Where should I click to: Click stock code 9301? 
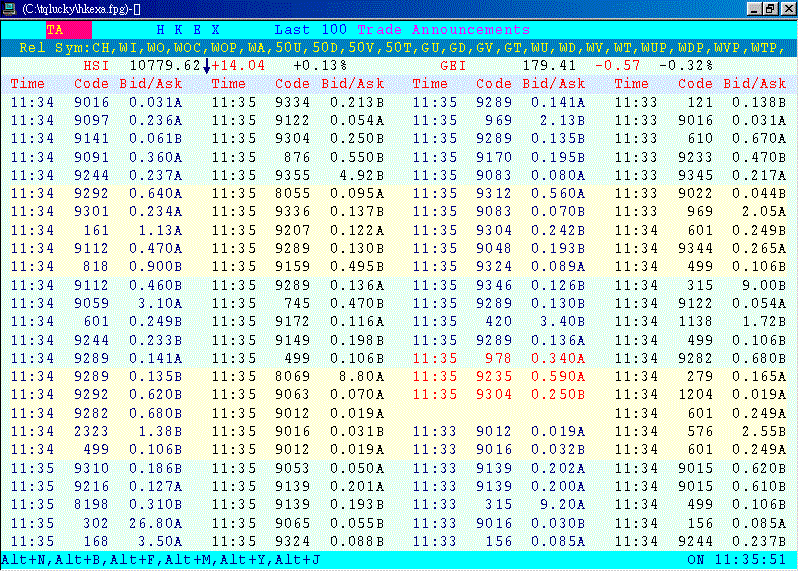click(92, 212)
